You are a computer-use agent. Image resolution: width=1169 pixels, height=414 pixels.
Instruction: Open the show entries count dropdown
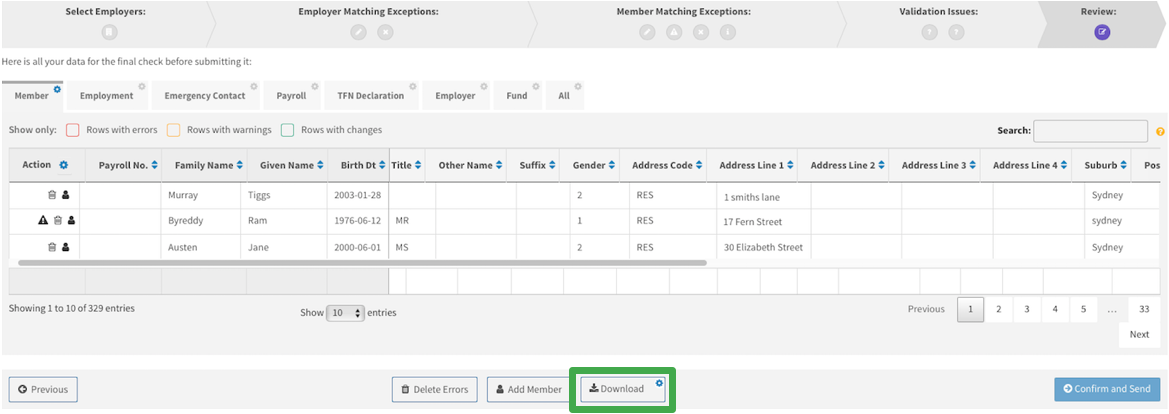345,313
